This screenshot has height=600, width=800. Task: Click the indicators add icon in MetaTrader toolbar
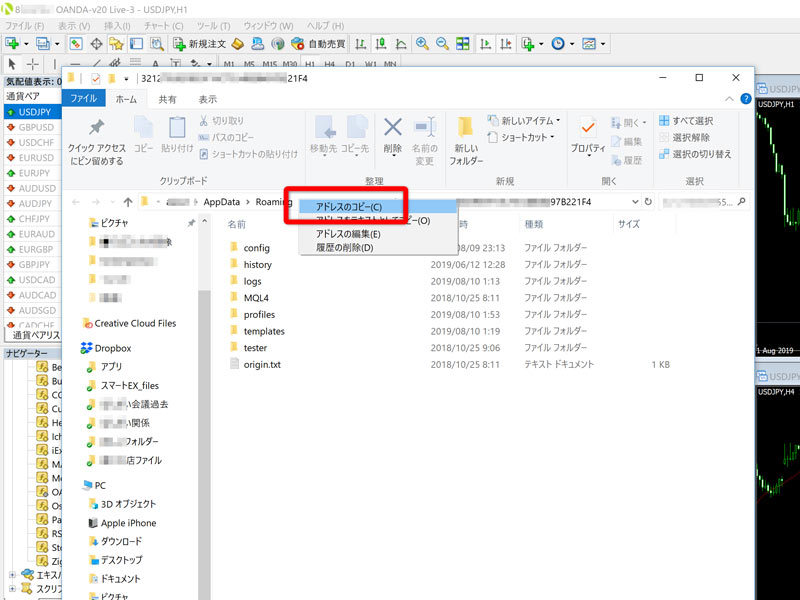click(528, 44)
